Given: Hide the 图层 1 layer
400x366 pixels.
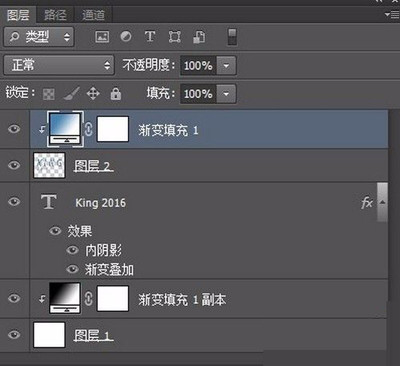Looking at the screenshot, I should click(x=14, y=334).
